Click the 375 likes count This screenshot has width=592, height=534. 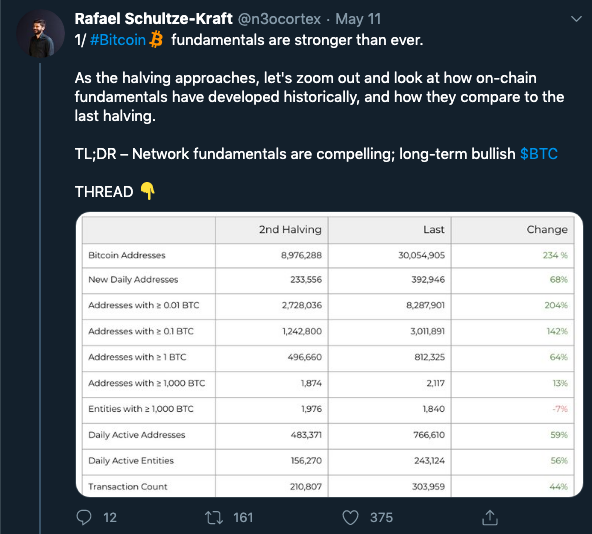click(381, 517)
